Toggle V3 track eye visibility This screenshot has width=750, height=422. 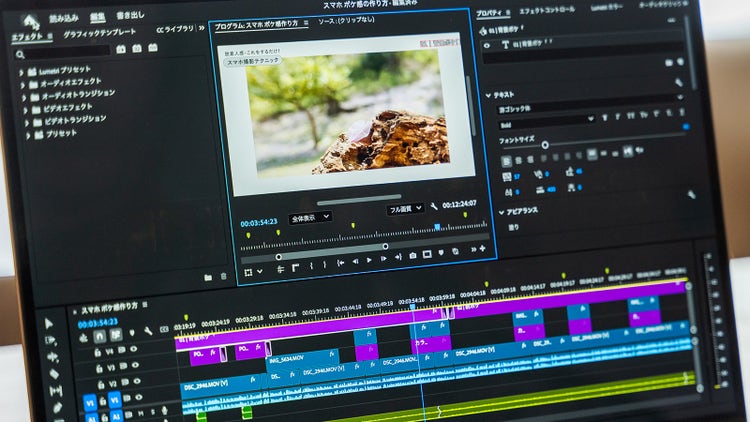pyautogui.click(x=135, y=365)
